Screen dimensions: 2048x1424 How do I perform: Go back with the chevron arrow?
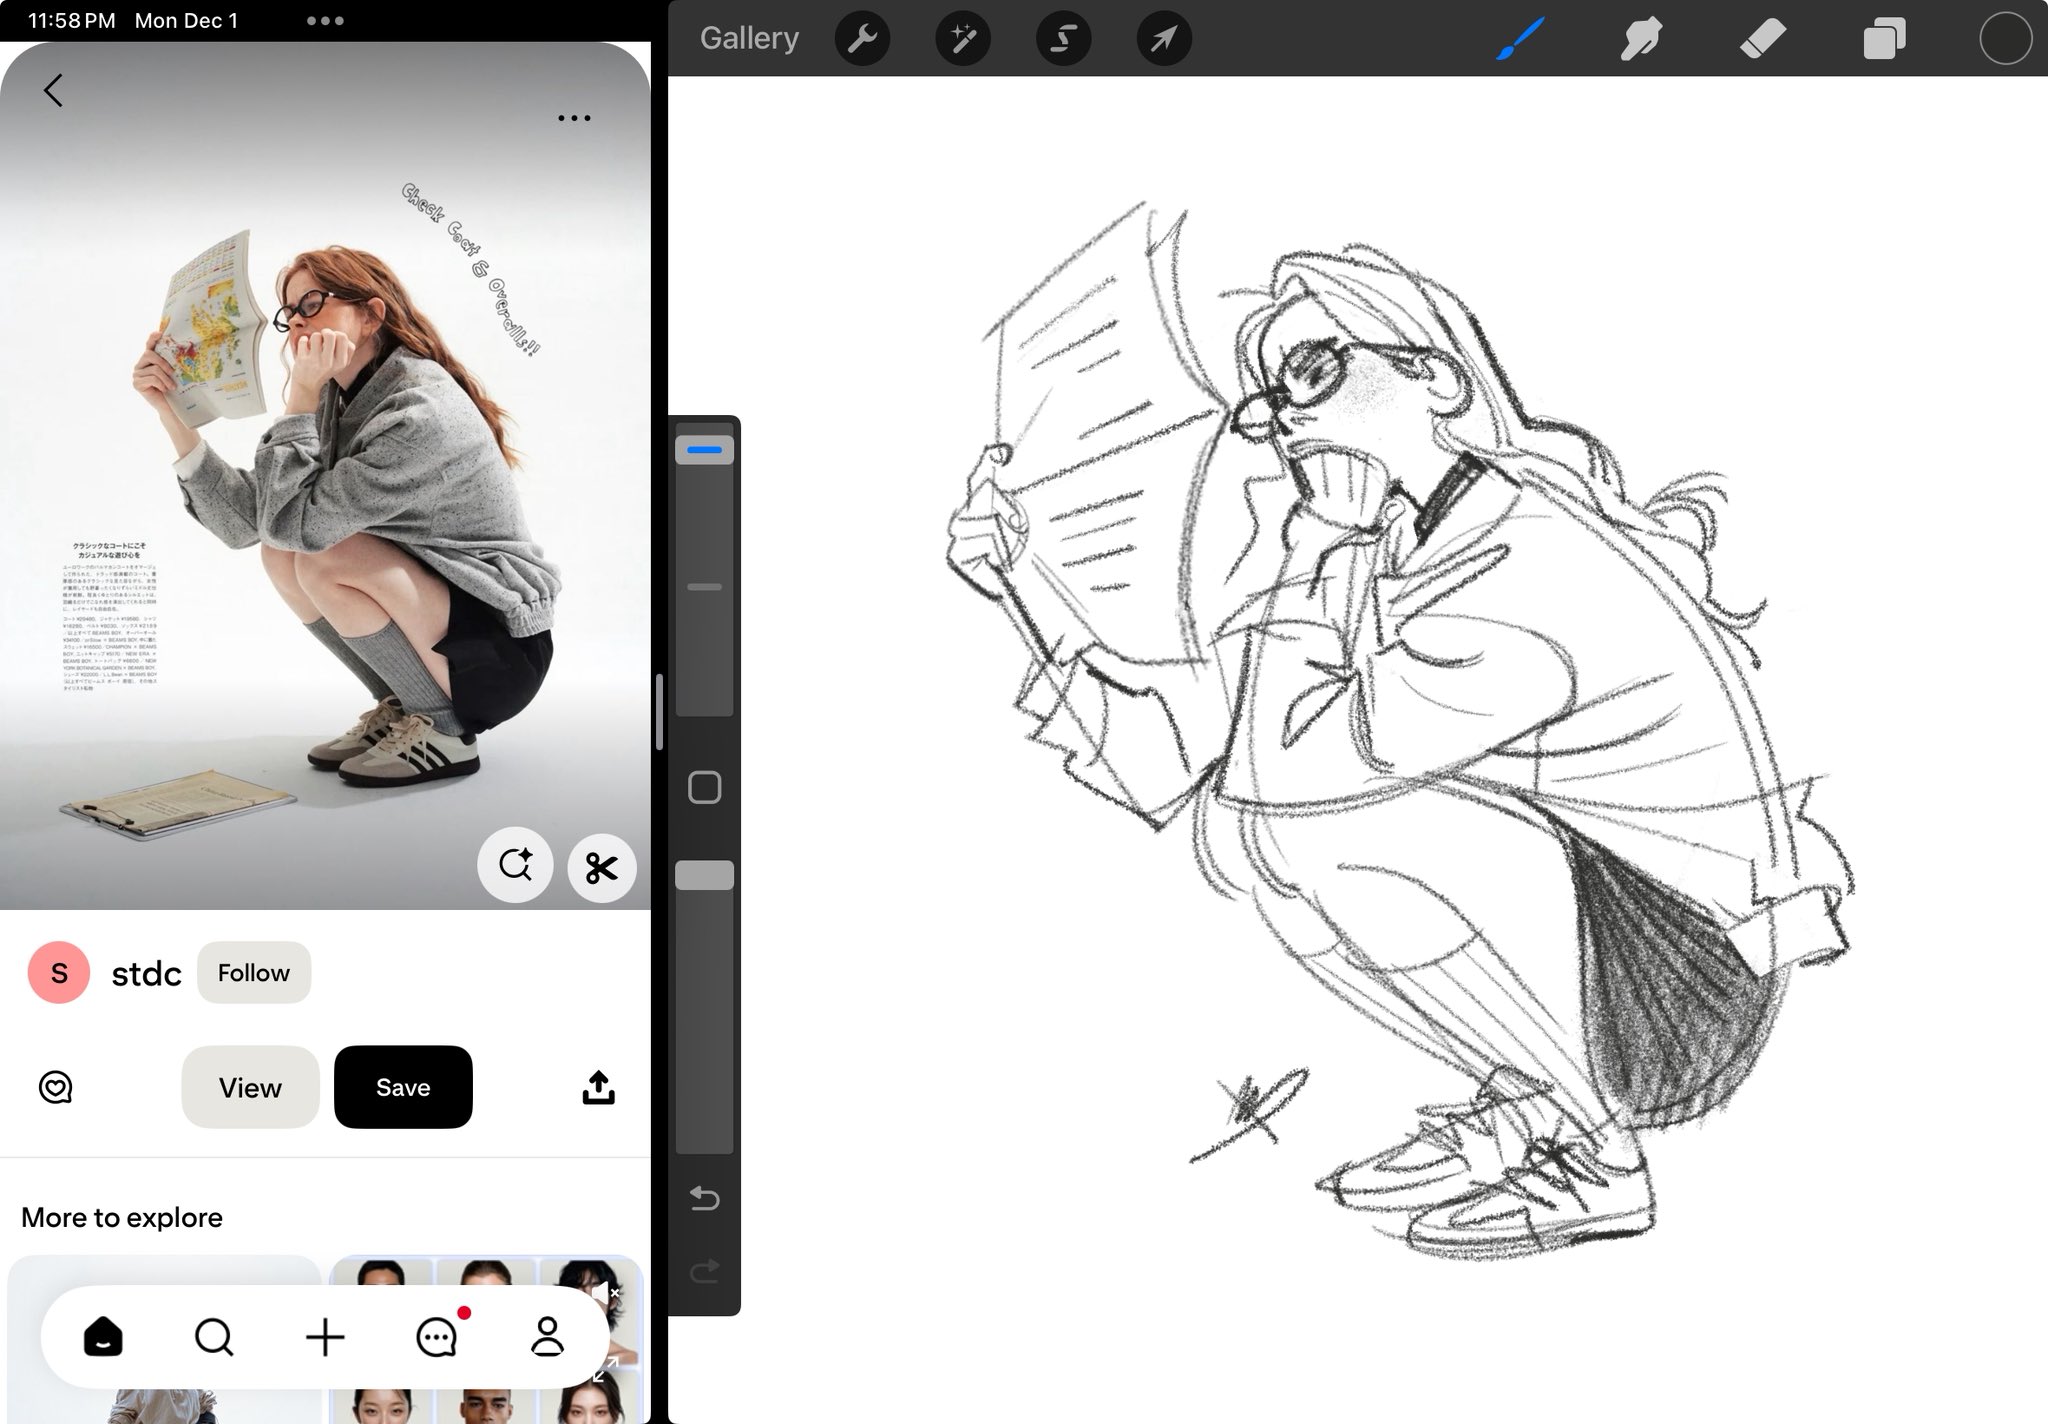point(54,90)
